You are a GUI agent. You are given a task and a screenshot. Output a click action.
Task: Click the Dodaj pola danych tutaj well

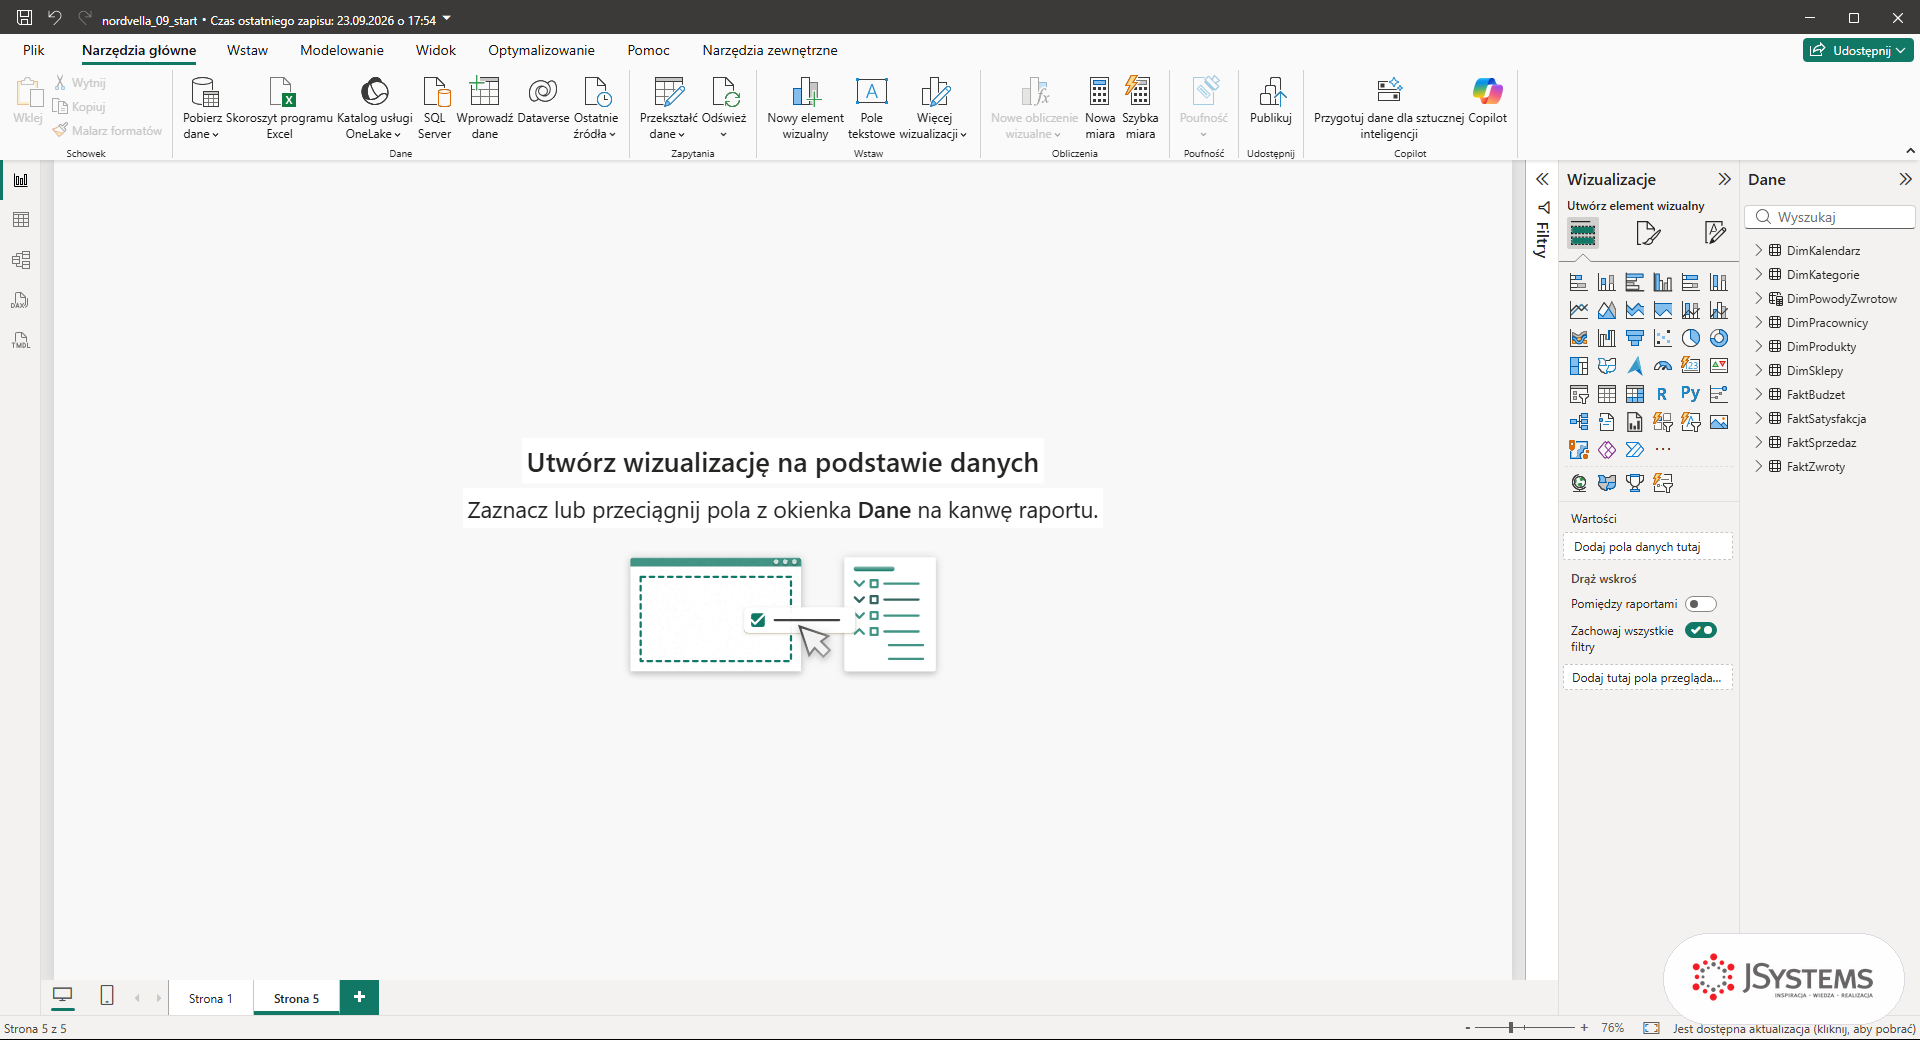point(1647,547)
